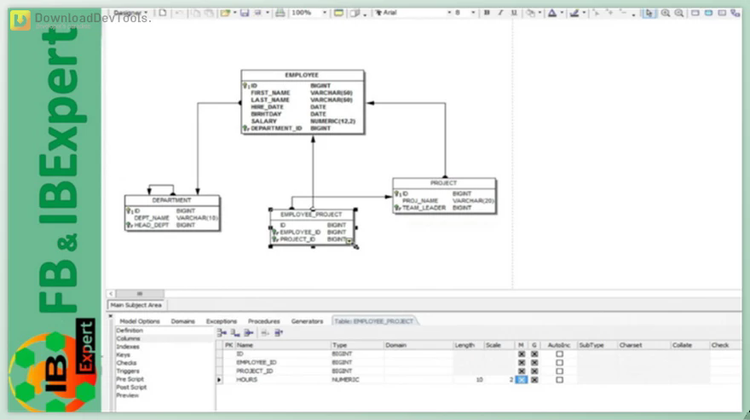Open the Triggers section
Viewport: 750px width, 420px height.
point(128,371)
